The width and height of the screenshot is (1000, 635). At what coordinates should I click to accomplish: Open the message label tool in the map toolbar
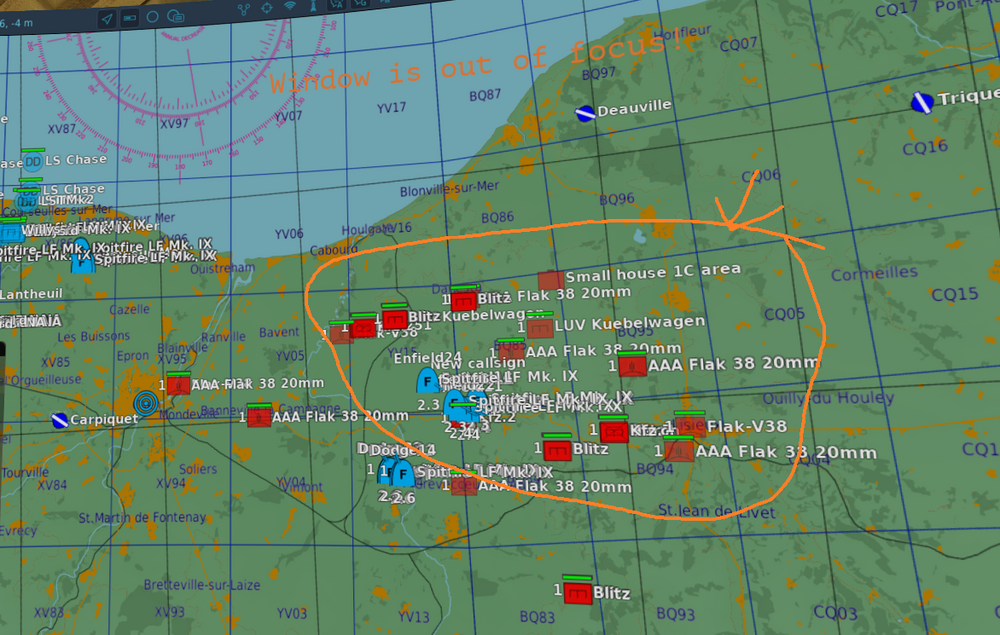pos(175,16)
